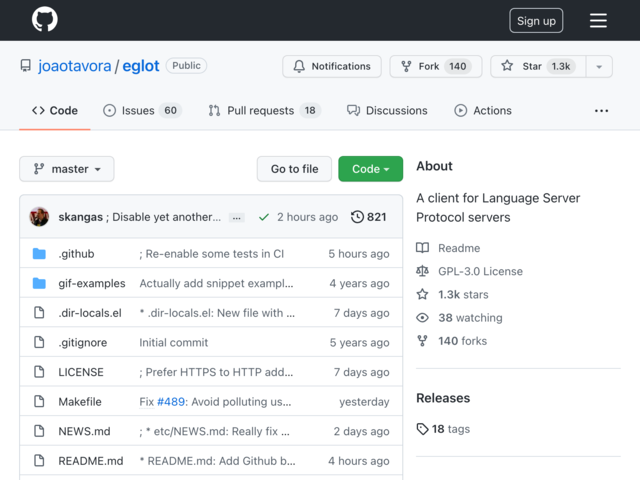Image resolution: width=640 pixels, height=480 pixels.
Task: Click the .github folder icon
Action: (x=39, y=254)
